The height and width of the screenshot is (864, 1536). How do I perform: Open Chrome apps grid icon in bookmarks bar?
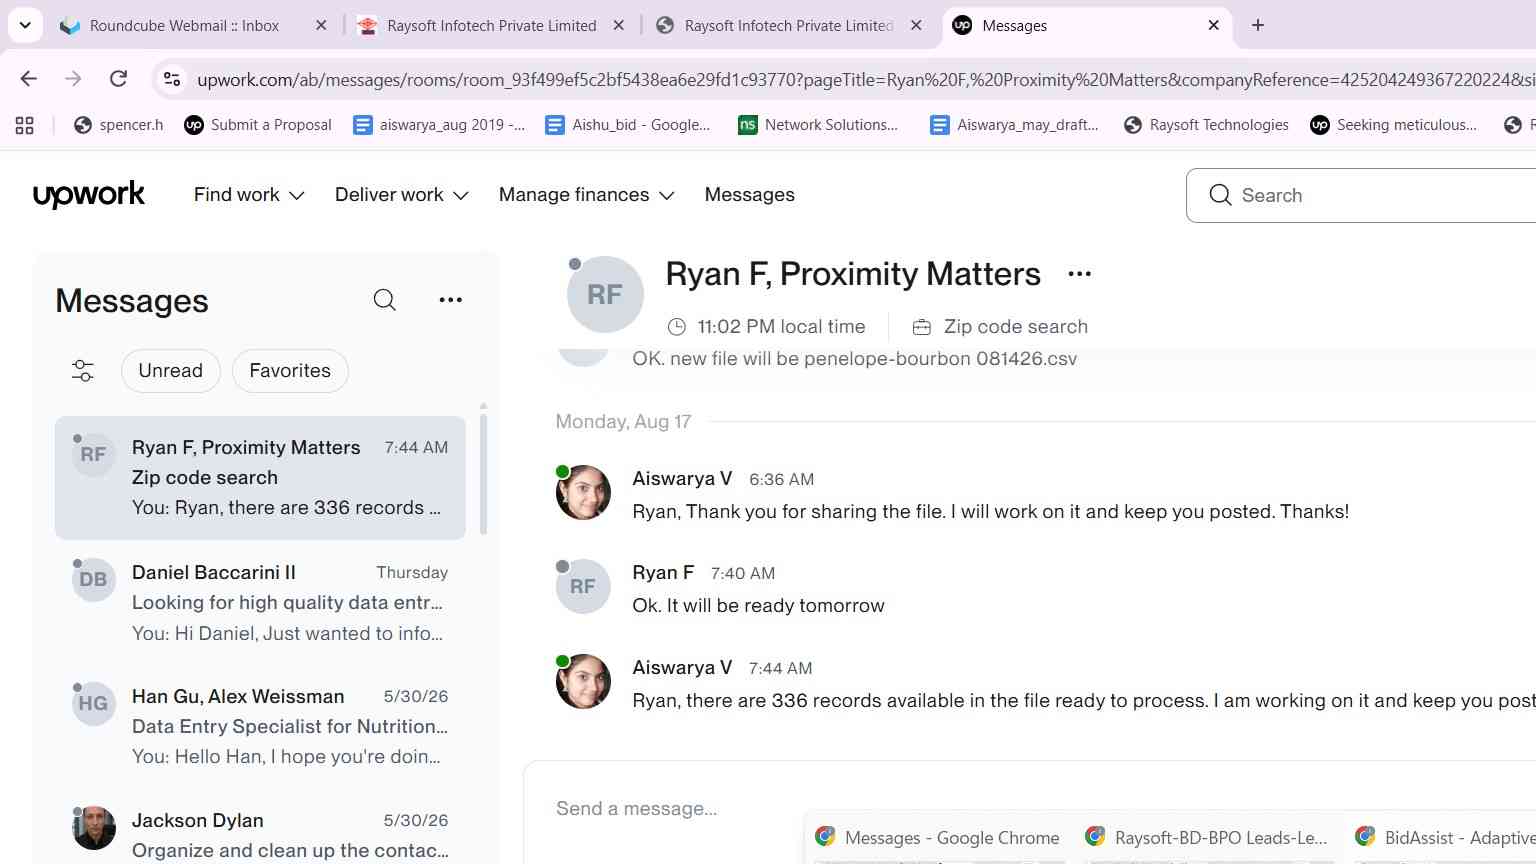(25, 125)
